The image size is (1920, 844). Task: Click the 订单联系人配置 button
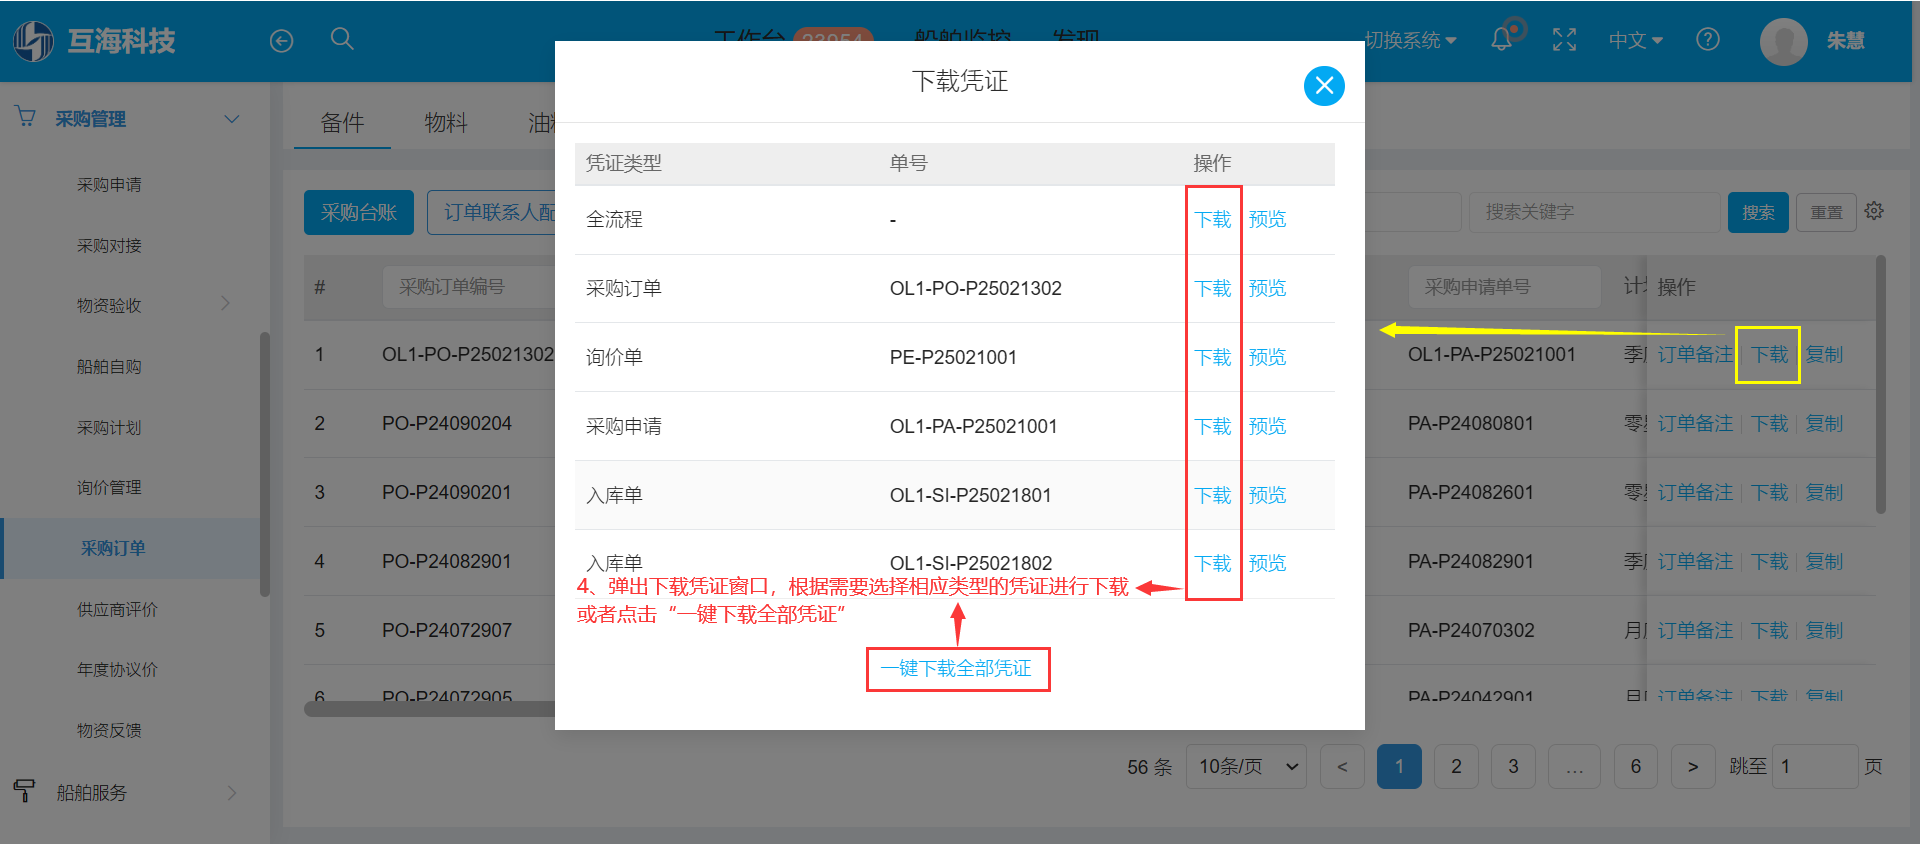click(492, 212)
